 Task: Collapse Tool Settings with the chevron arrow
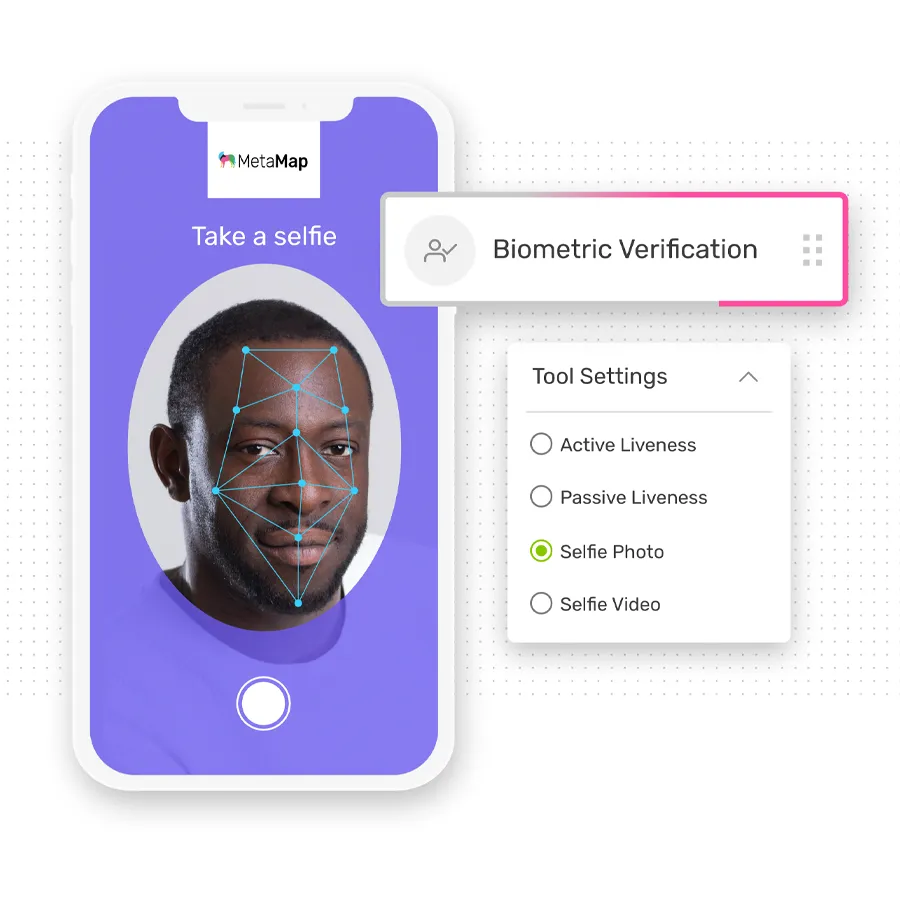(x=748, y=377)
